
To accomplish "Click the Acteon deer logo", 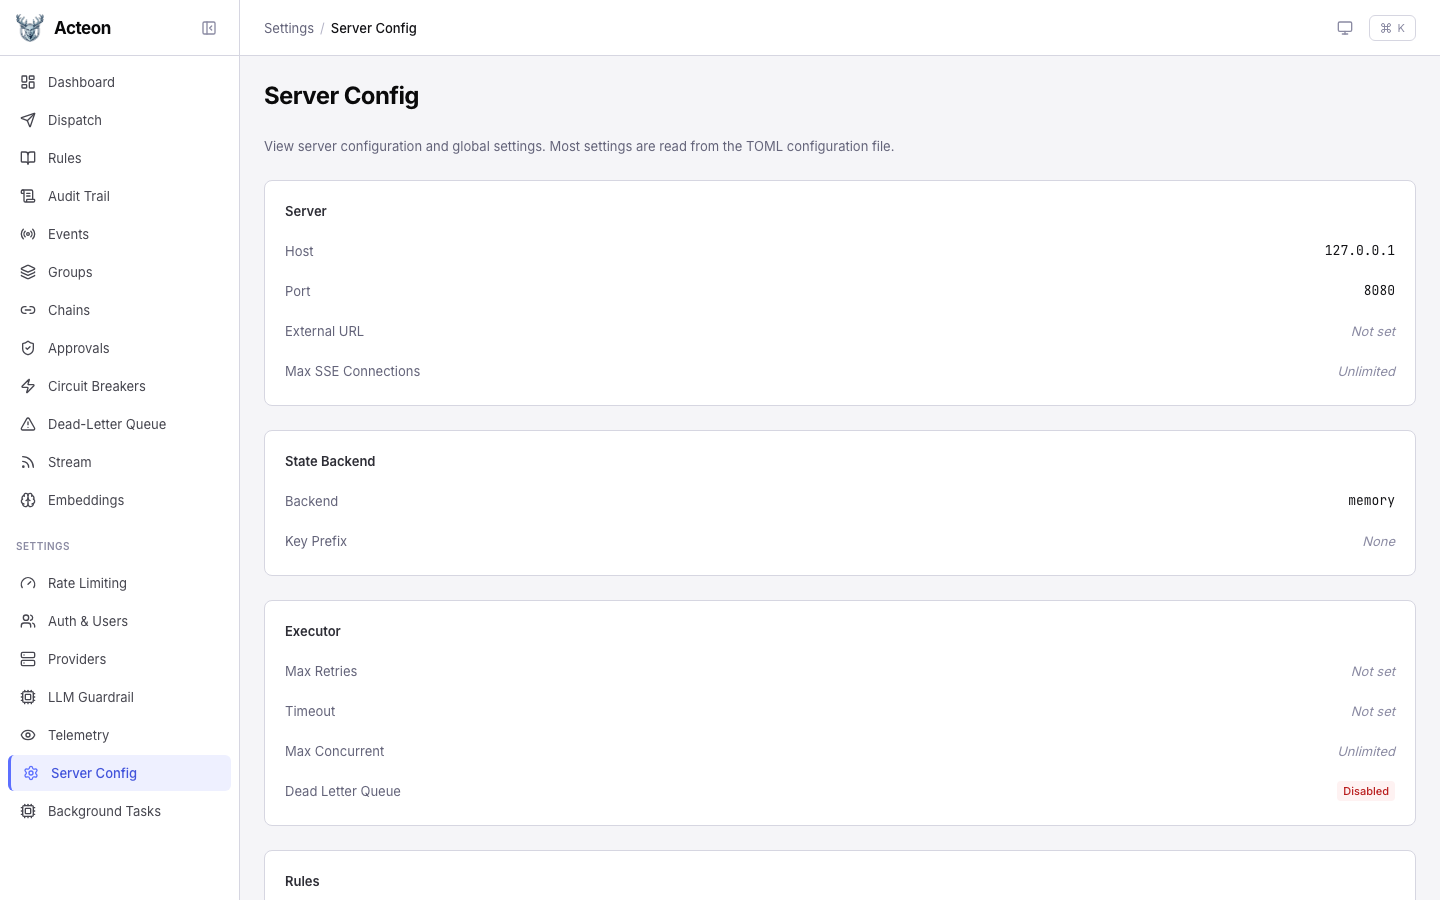I will 29,27.
